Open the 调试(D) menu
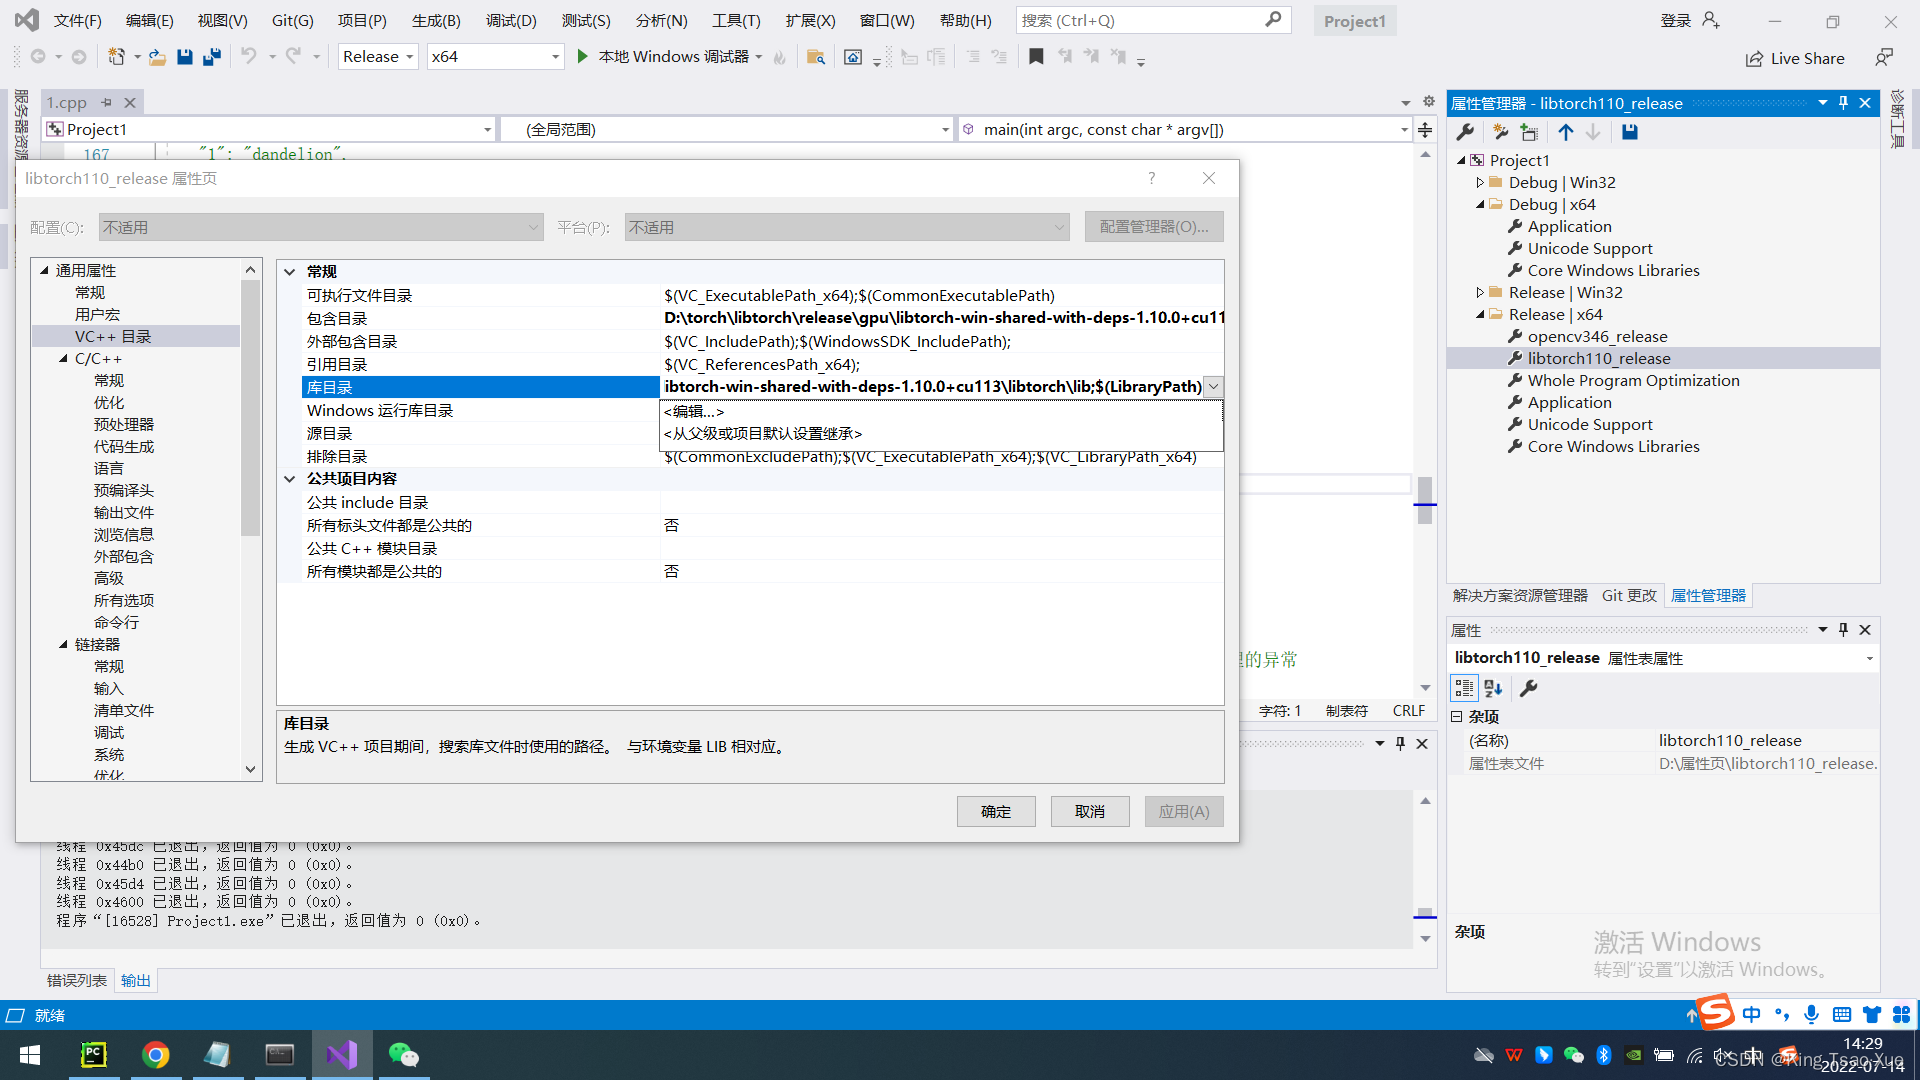 coord(511,20)
